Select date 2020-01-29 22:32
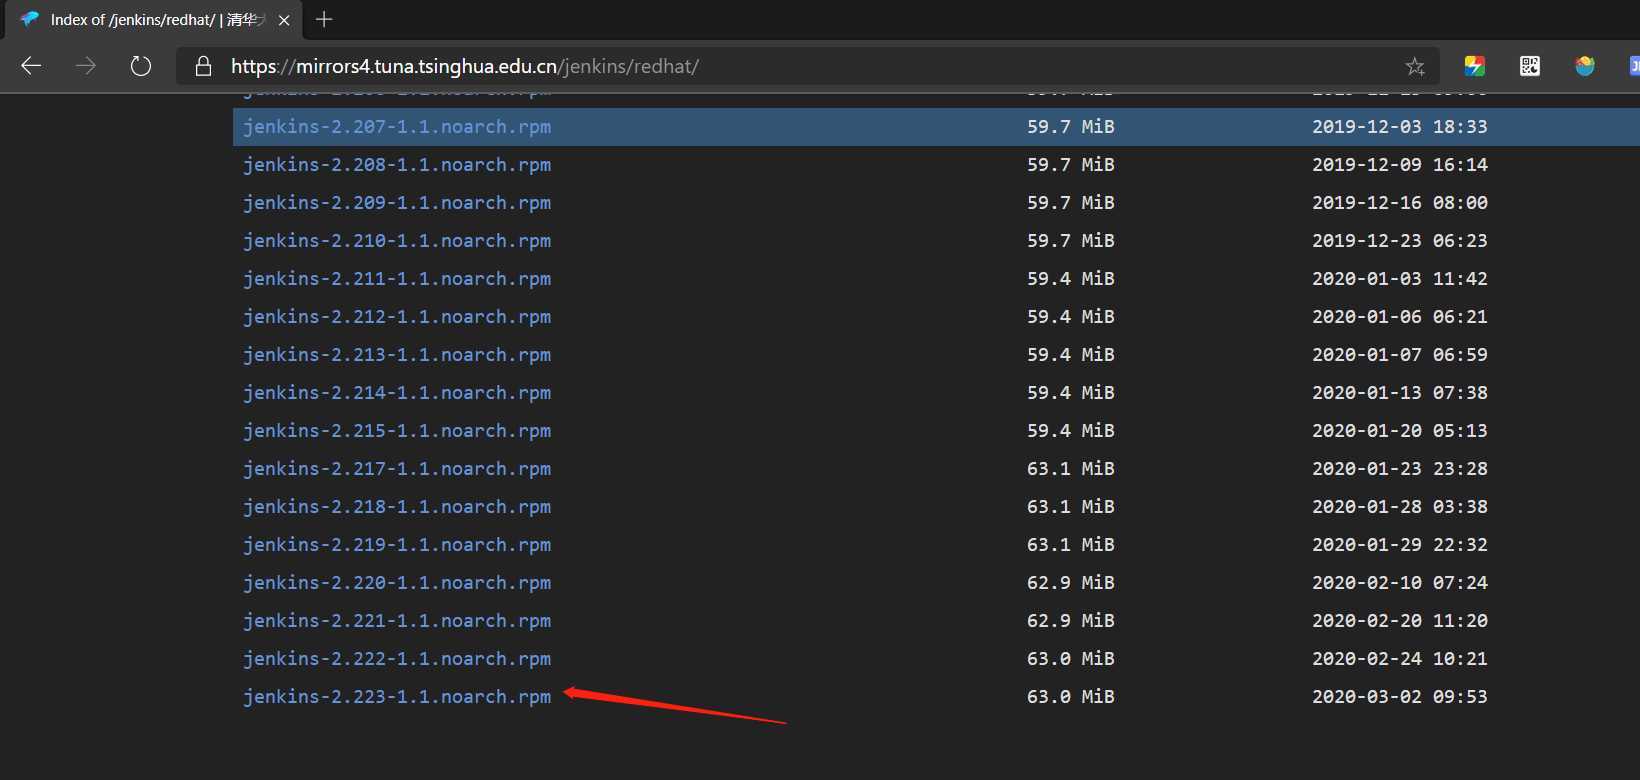Image resolution: width=1640 pixels, height=780 pixels. (x=1400, y=545)
